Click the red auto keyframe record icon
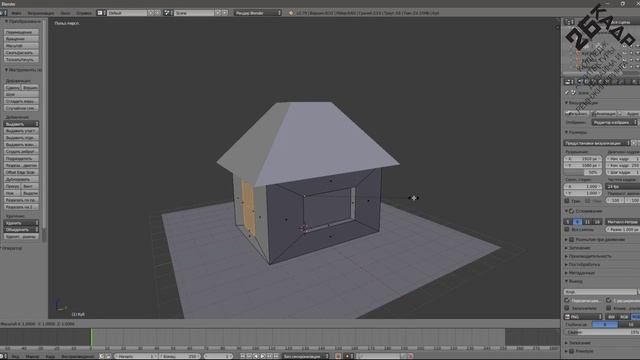The image size is (640, 360). point(338,356)
